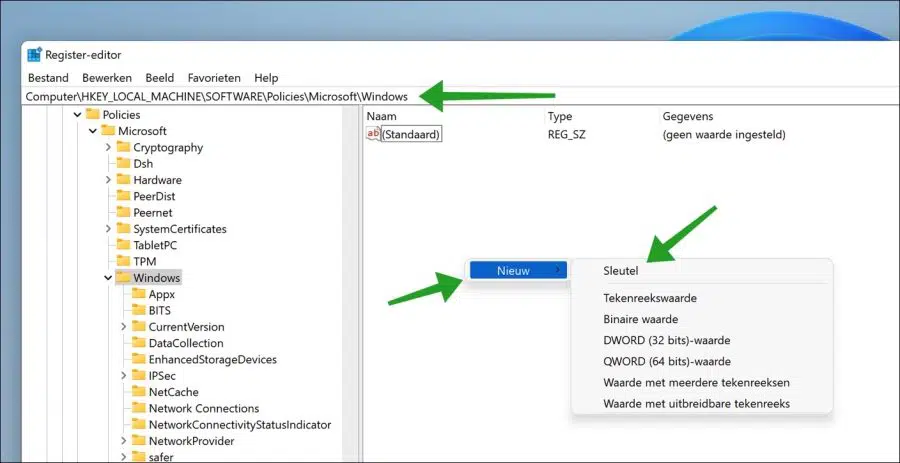900x463 pixels.
Task: Open the Bewerken menu
Action: pyautogui.click(x=107, y=78)
